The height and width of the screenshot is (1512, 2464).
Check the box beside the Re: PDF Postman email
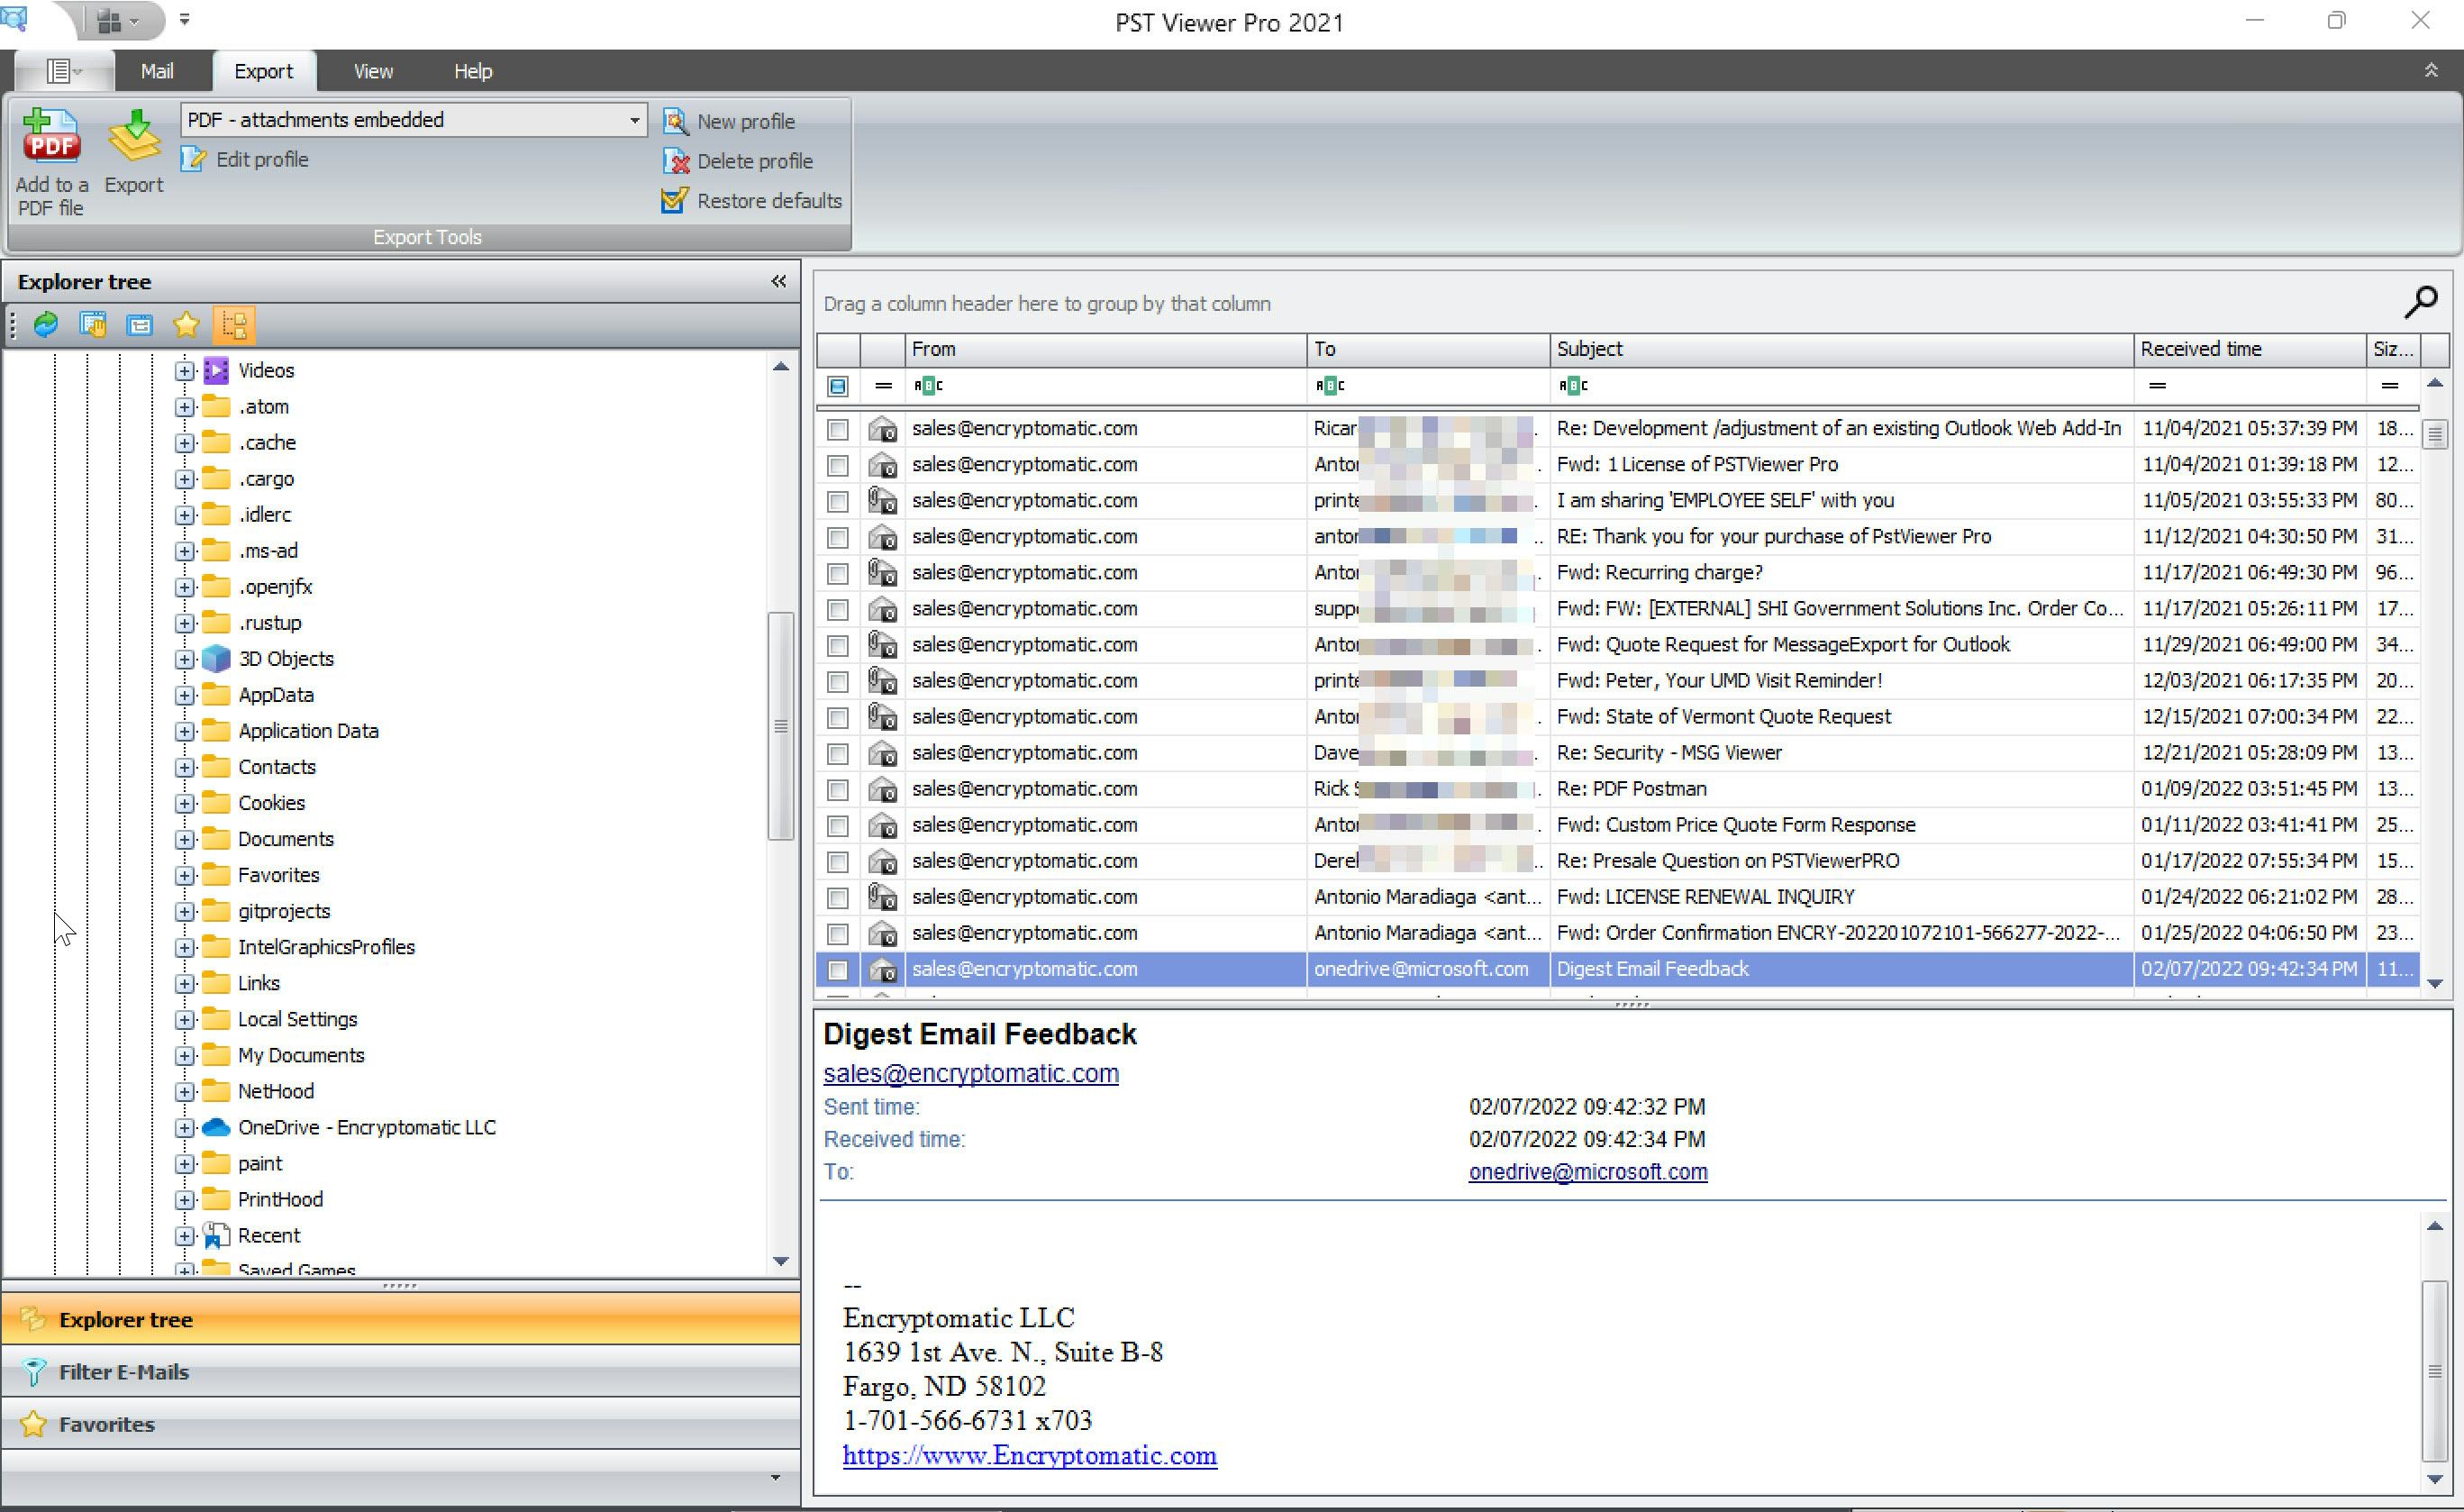838,789
